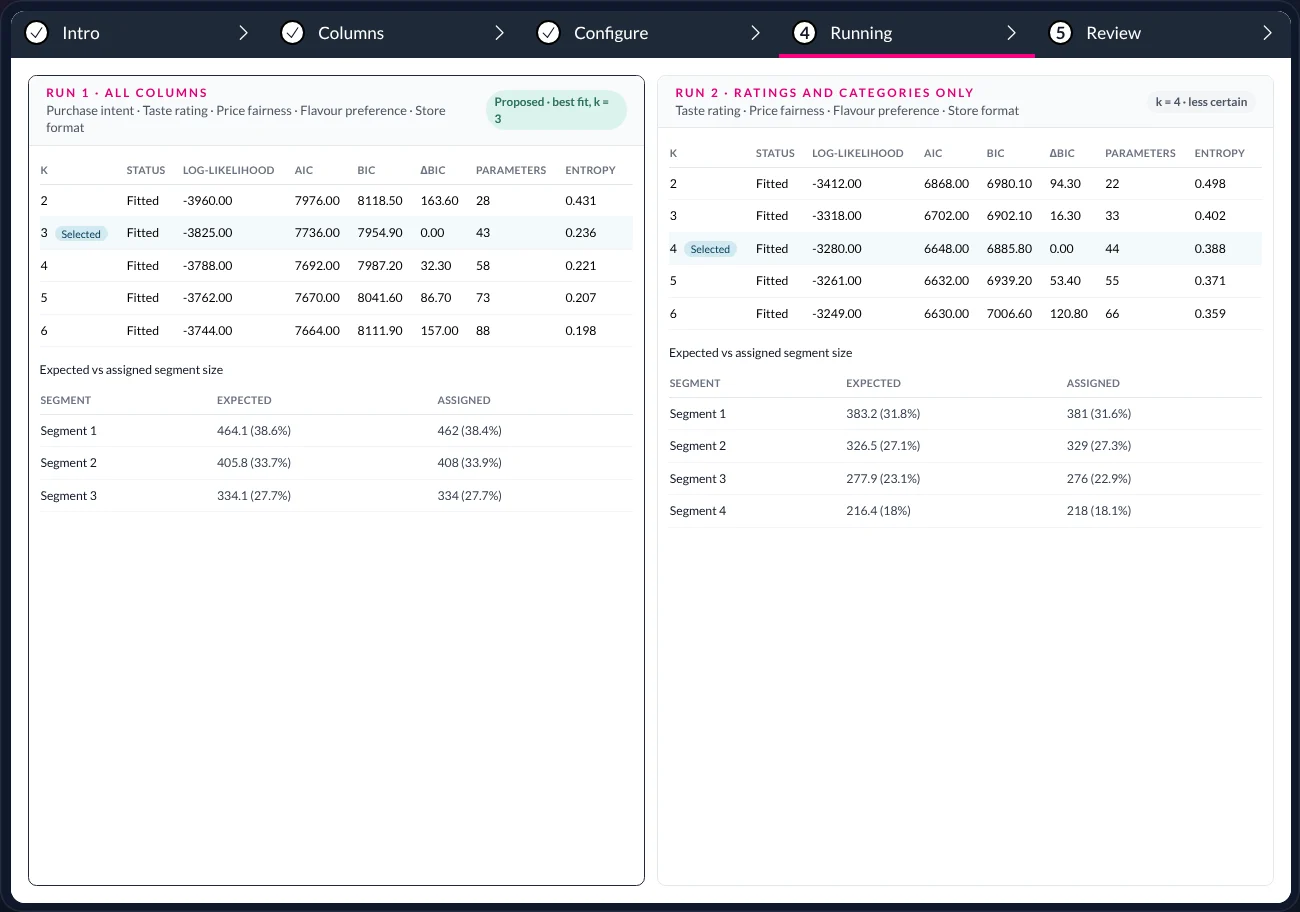
Task: Click the entropy value 0.236
Action: coord(581,233)
